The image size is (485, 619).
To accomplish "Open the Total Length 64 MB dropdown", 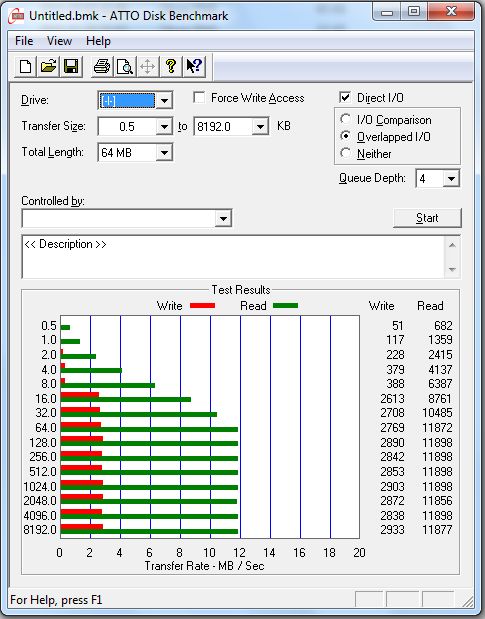I will click(164, 152).
